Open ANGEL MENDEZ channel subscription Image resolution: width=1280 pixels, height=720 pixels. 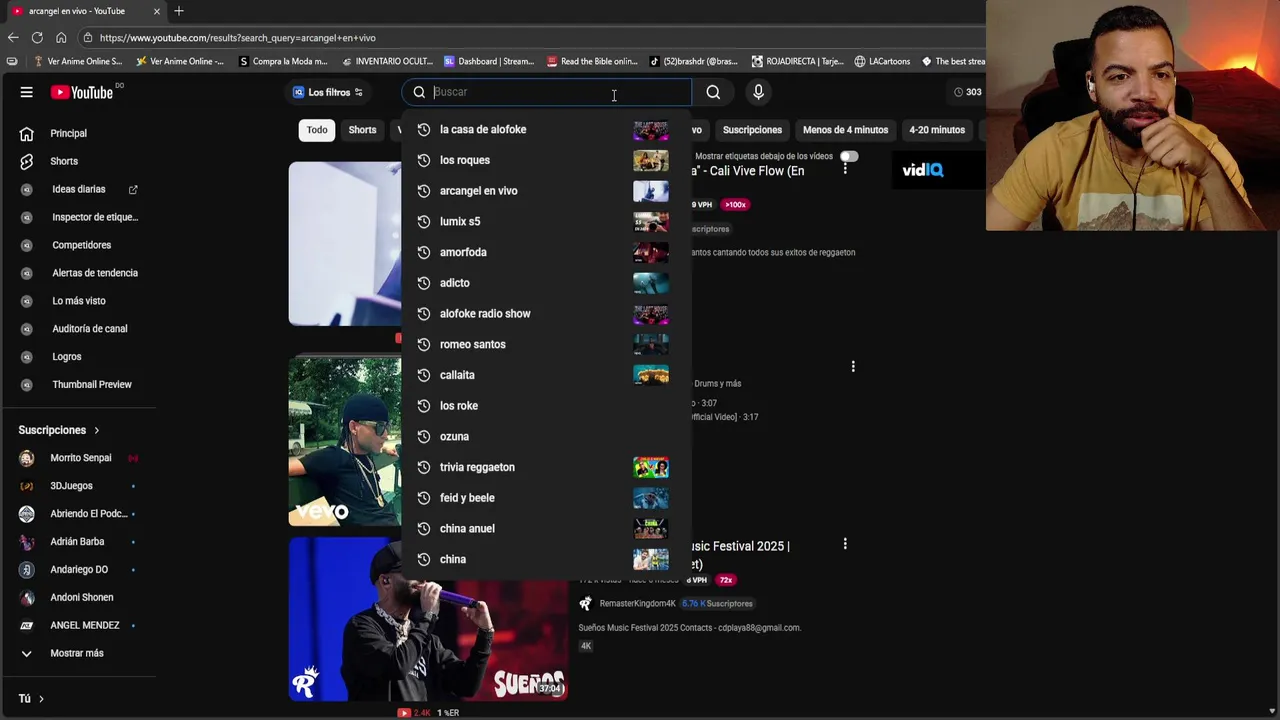[84, 626]
